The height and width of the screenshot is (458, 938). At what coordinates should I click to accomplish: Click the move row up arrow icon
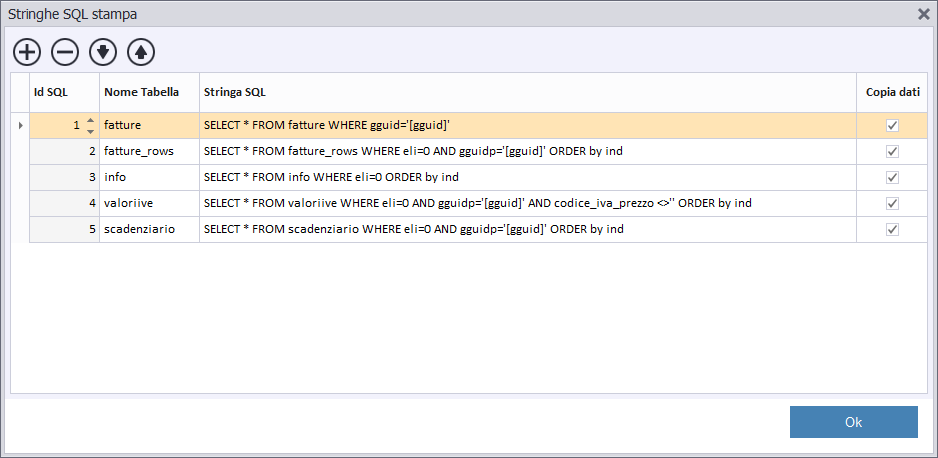tap(141, 53)
